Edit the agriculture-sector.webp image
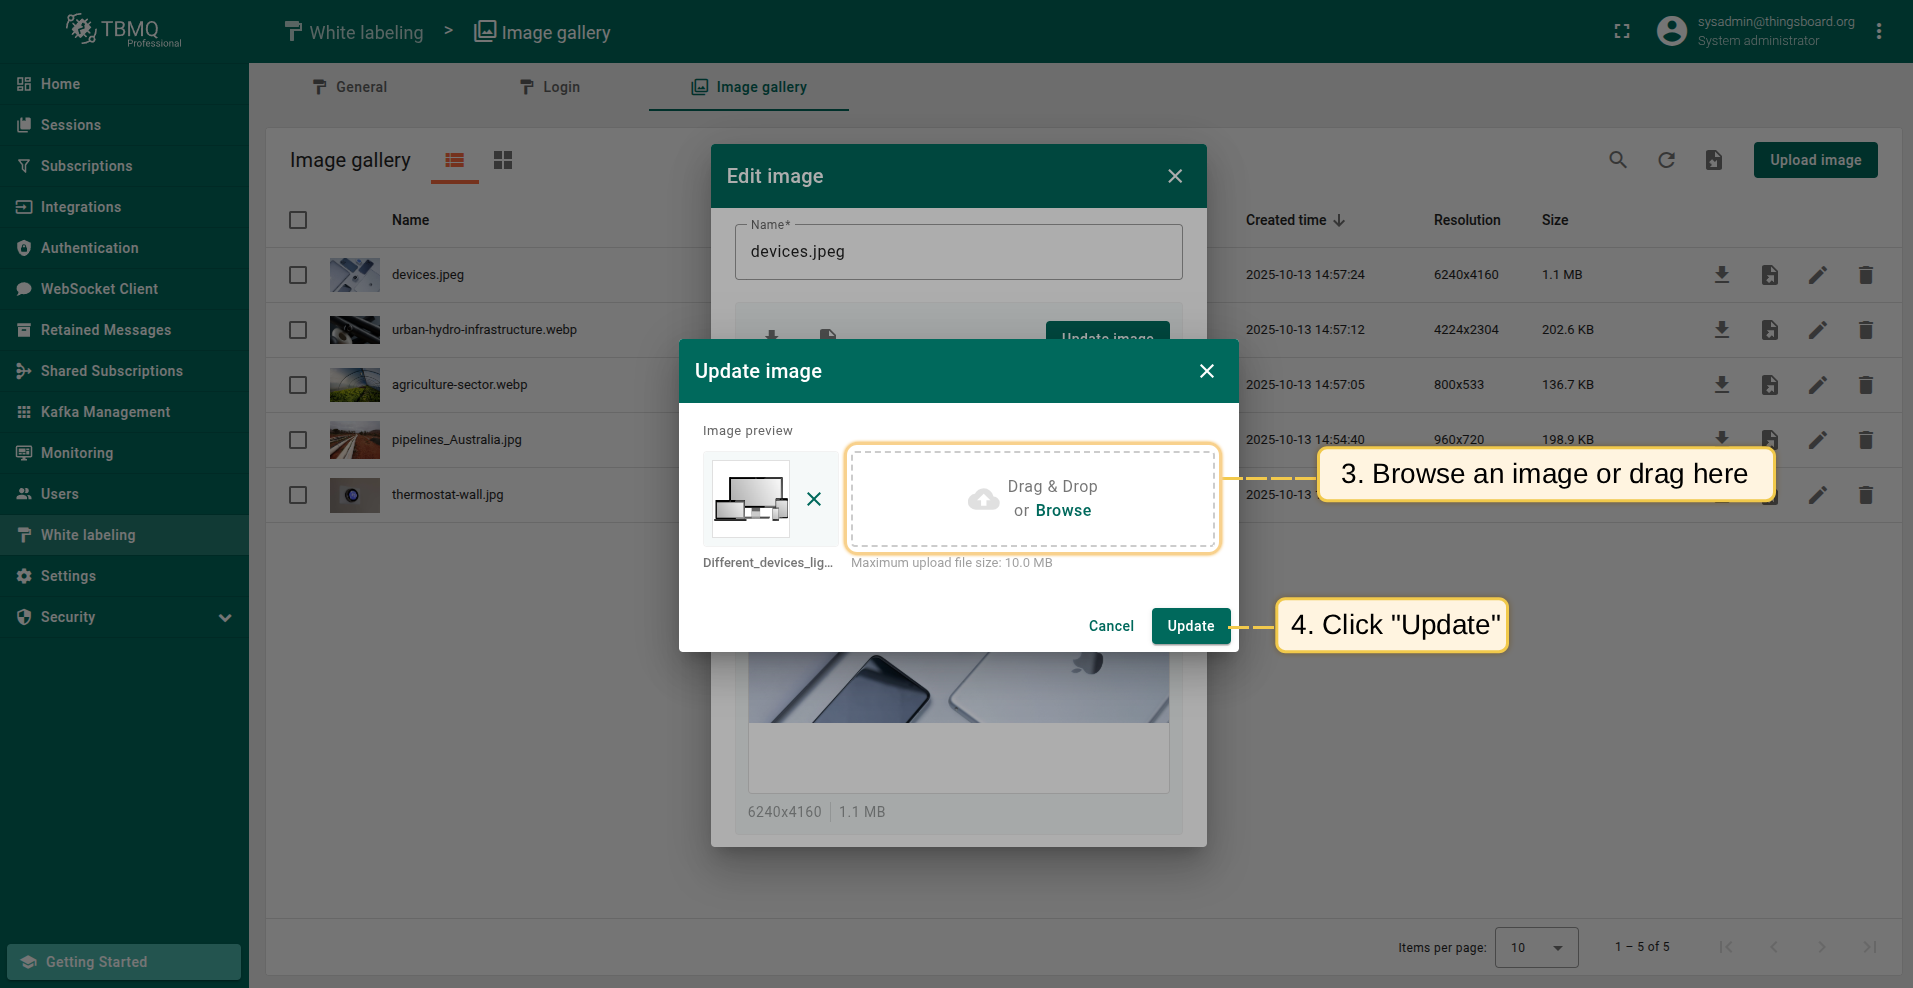 click(x=1817, y=385)
